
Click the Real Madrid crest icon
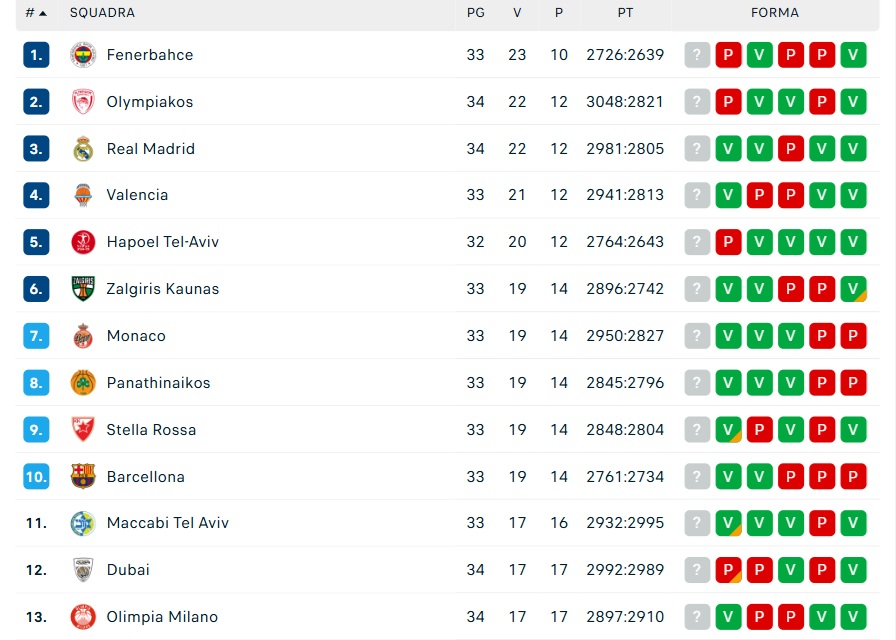[83, 149]
